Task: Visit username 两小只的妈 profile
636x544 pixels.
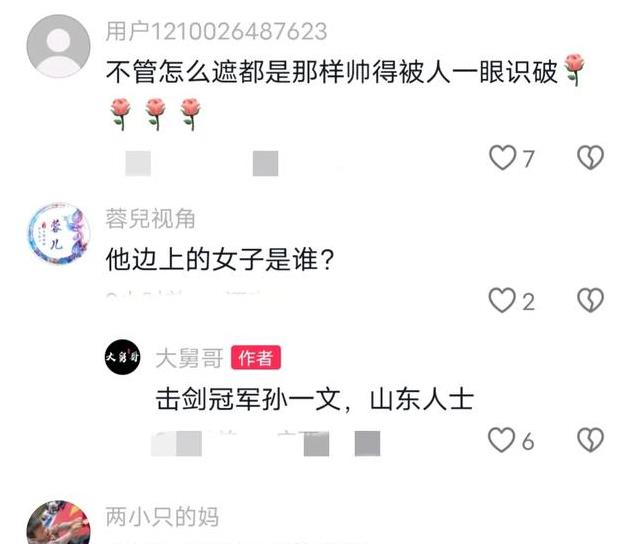Action: coord(162,517)
